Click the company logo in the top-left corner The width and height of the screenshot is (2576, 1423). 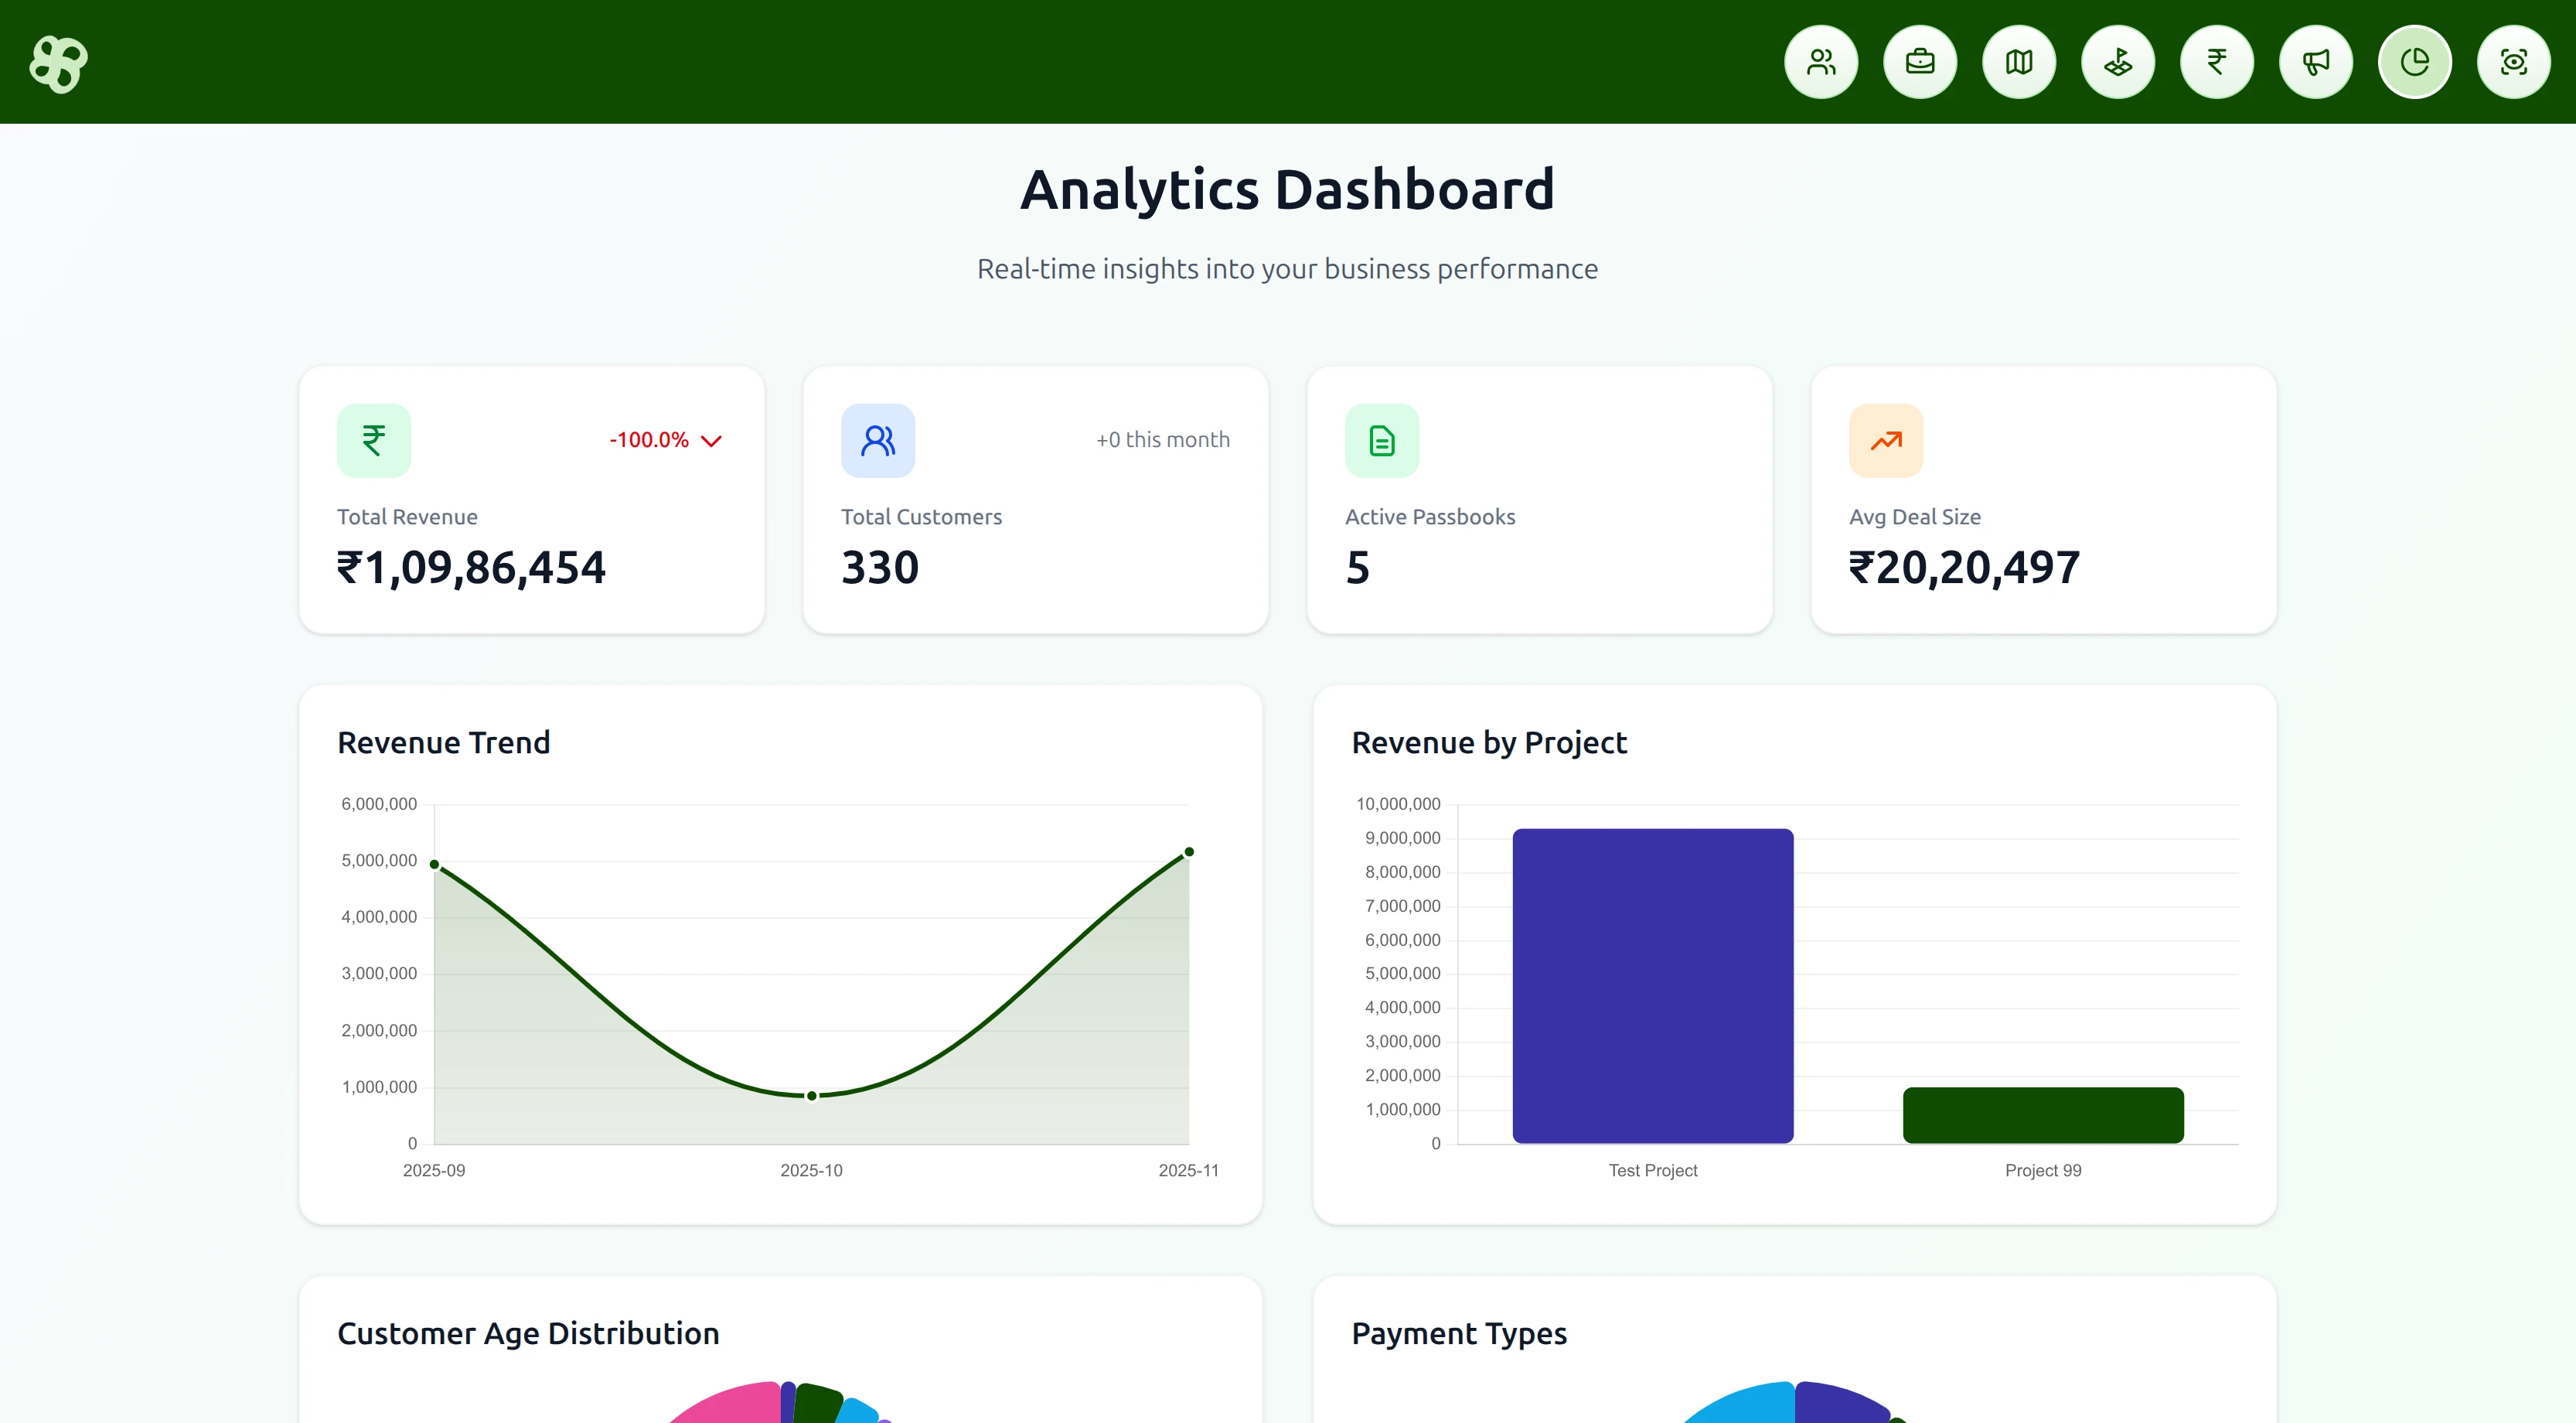click(57, 62)
